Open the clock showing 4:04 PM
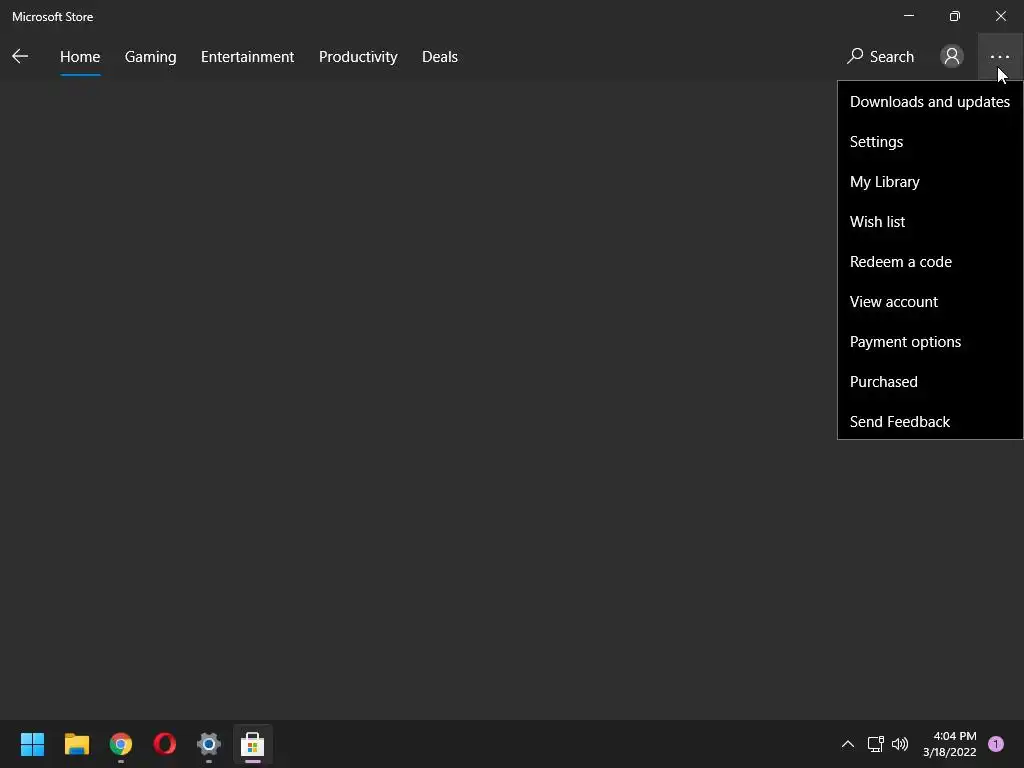The height and width of the screenshot is (768, 1024). click(x=950, y=744)
